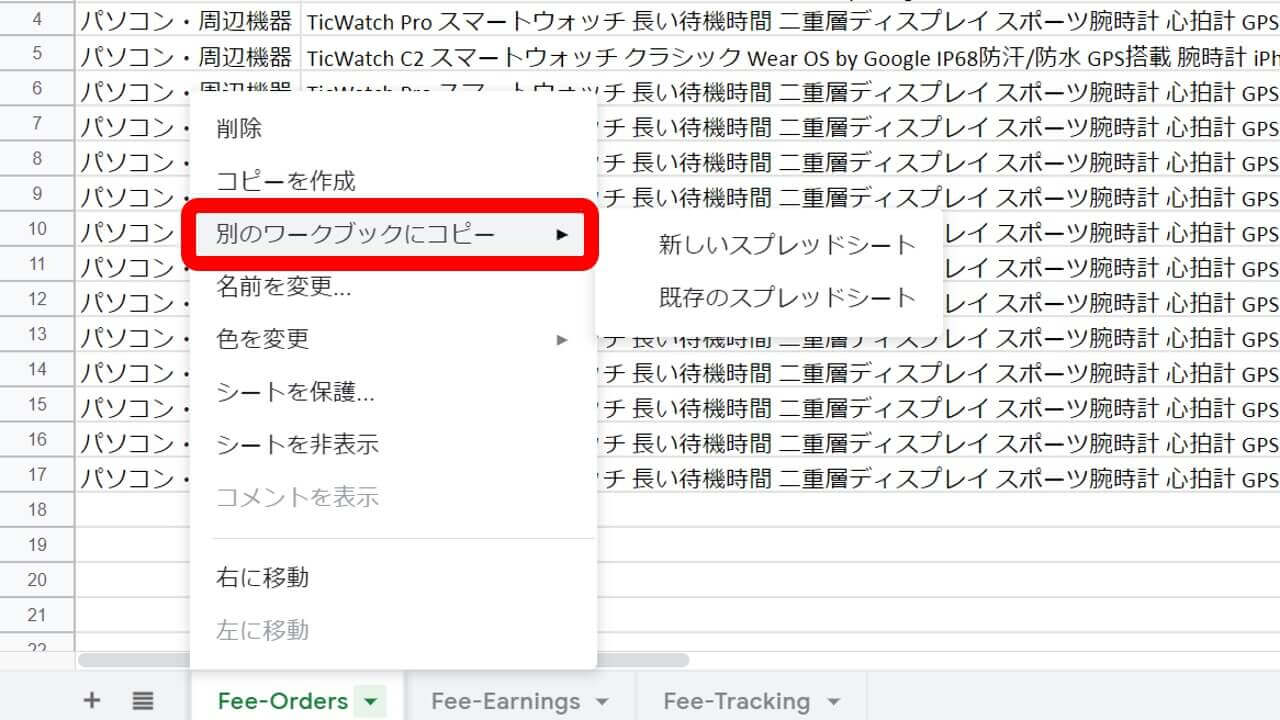Image resolution: width=1280 pixels, height=720 pixels.
Task: Switch to the Fee-Tracking sheet tab
Action: coord(736,701)
